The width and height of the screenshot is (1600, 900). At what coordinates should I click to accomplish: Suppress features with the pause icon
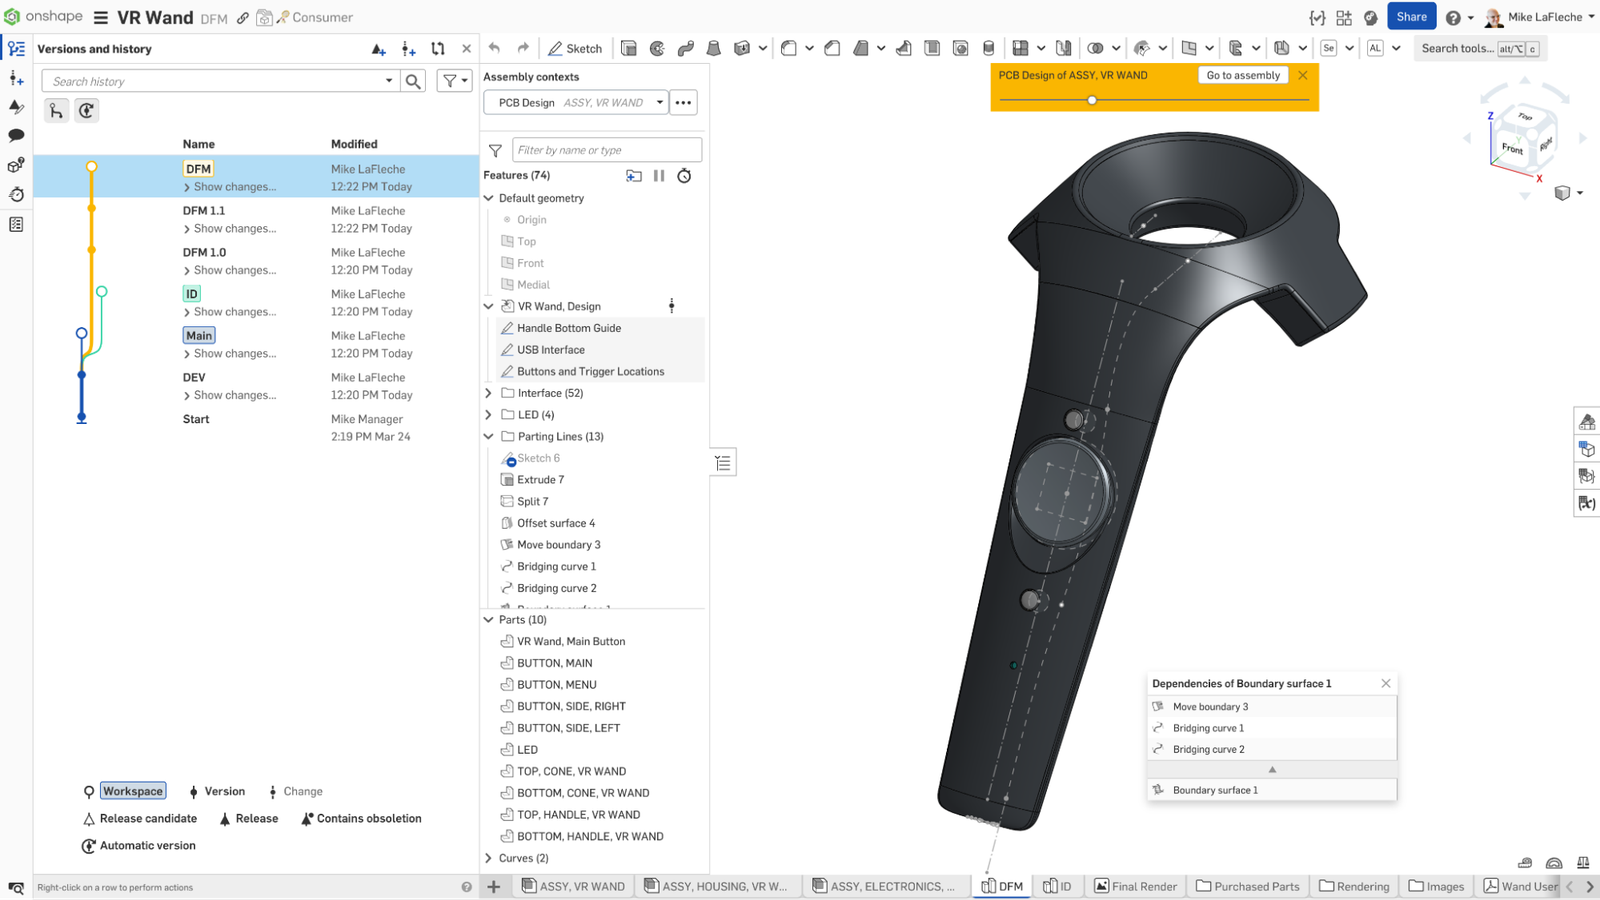pyautogui.click(x=659, y=175)
